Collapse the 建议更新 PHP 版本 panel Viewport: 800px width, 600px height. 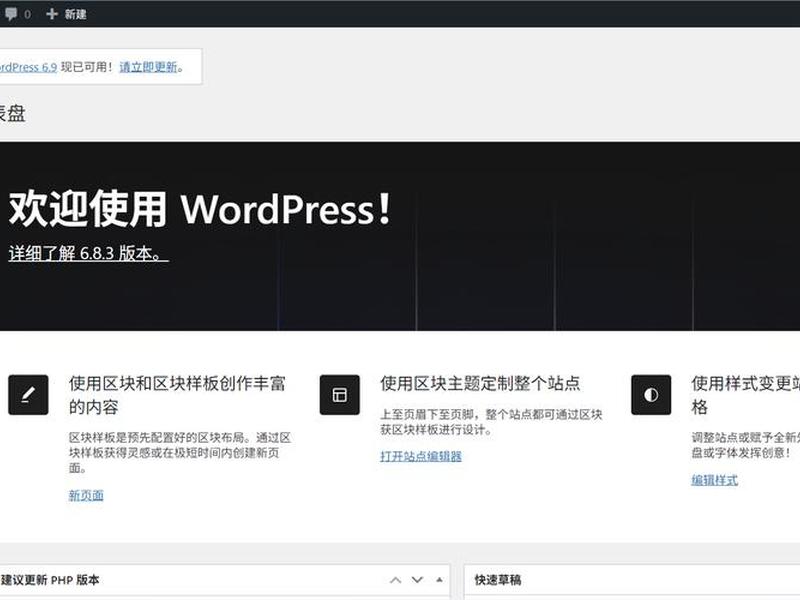pos(439,580)
